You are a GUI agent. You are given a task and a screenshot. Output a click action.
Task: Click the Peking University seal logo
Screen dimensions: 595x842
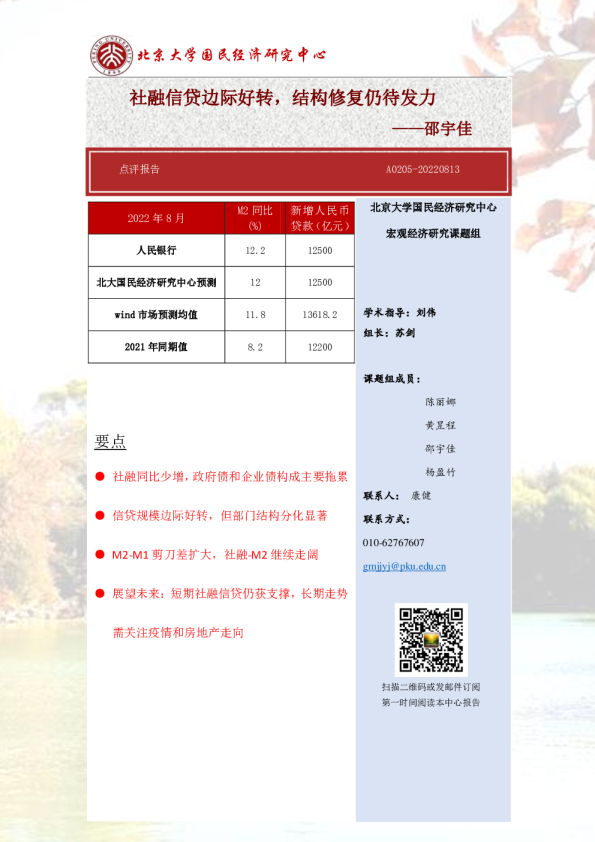click(x=111, y=55)
